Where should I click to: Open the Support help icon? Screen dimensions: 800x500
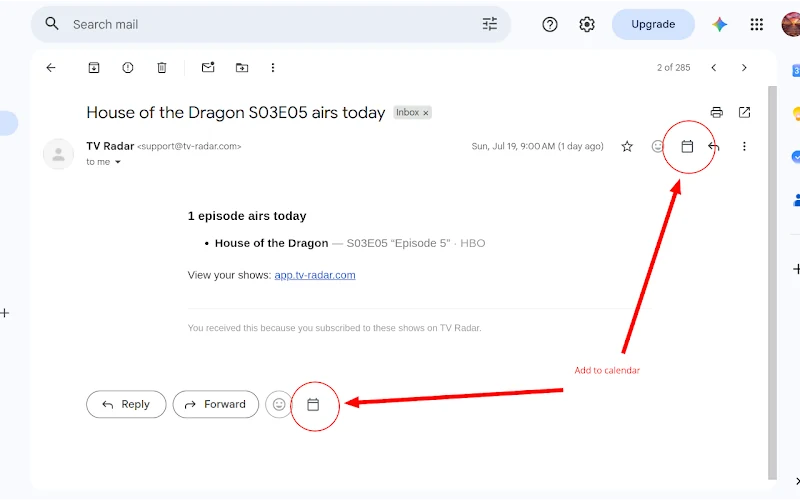(x=550, y=24)
